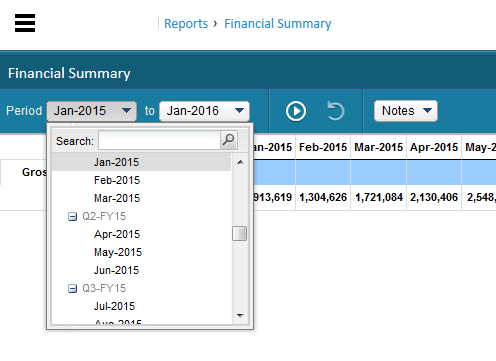Open the Notes dropdown button

pyautogui.click(x=406, y=111)
